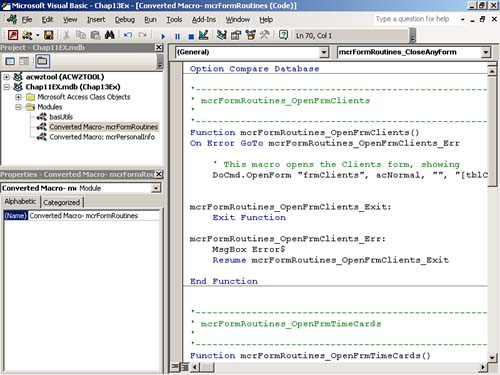Collapse the Chap11EX.mdb project node
The height and width of the screenshot is (375, 500).
pyautogui.click(x=7, y=87)
